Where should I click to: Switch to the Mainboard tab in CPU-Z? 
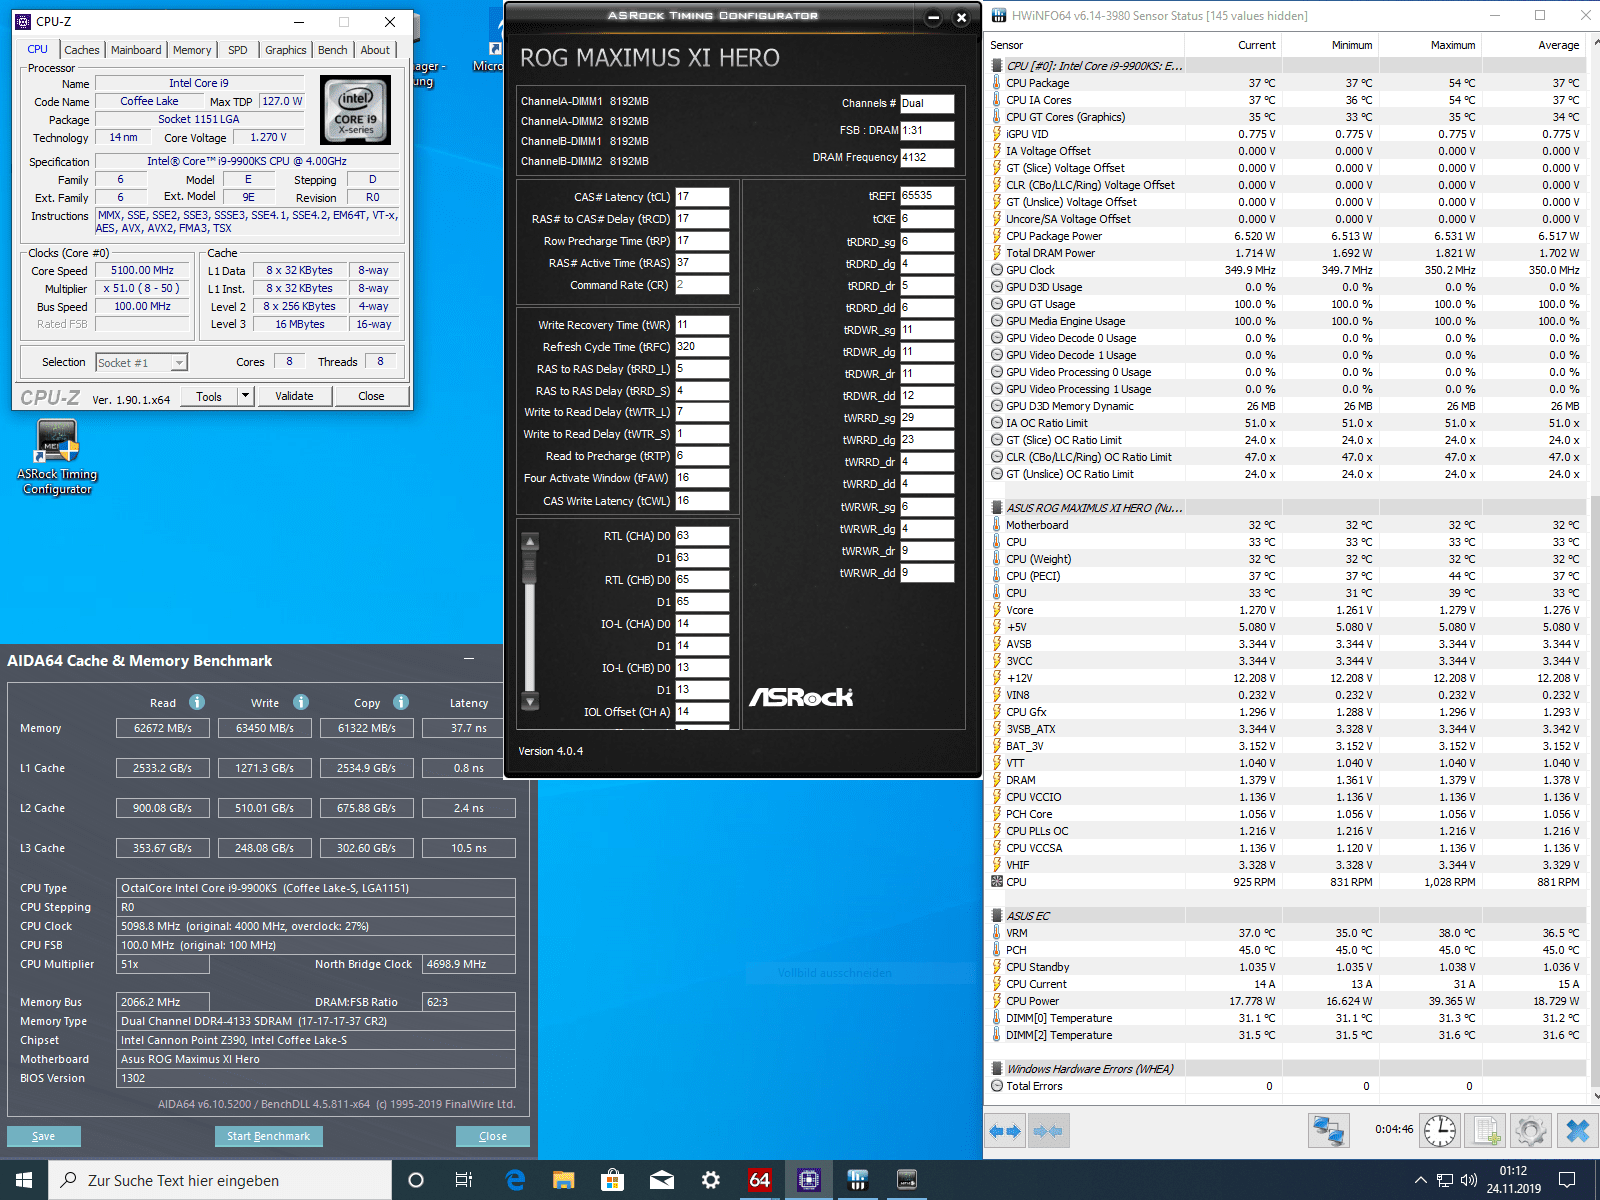pyautogui.click(x=136, y=50)
